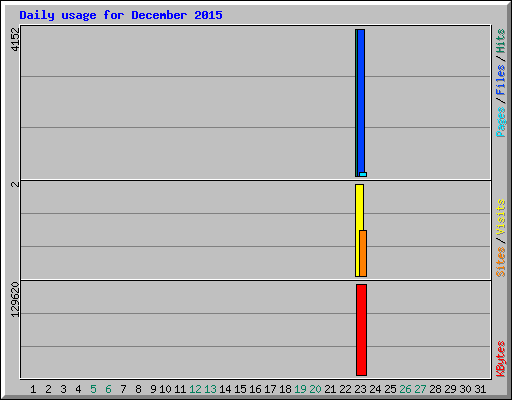
Task: Click the 'Pages' legend label
Action: tap(500, 122)
